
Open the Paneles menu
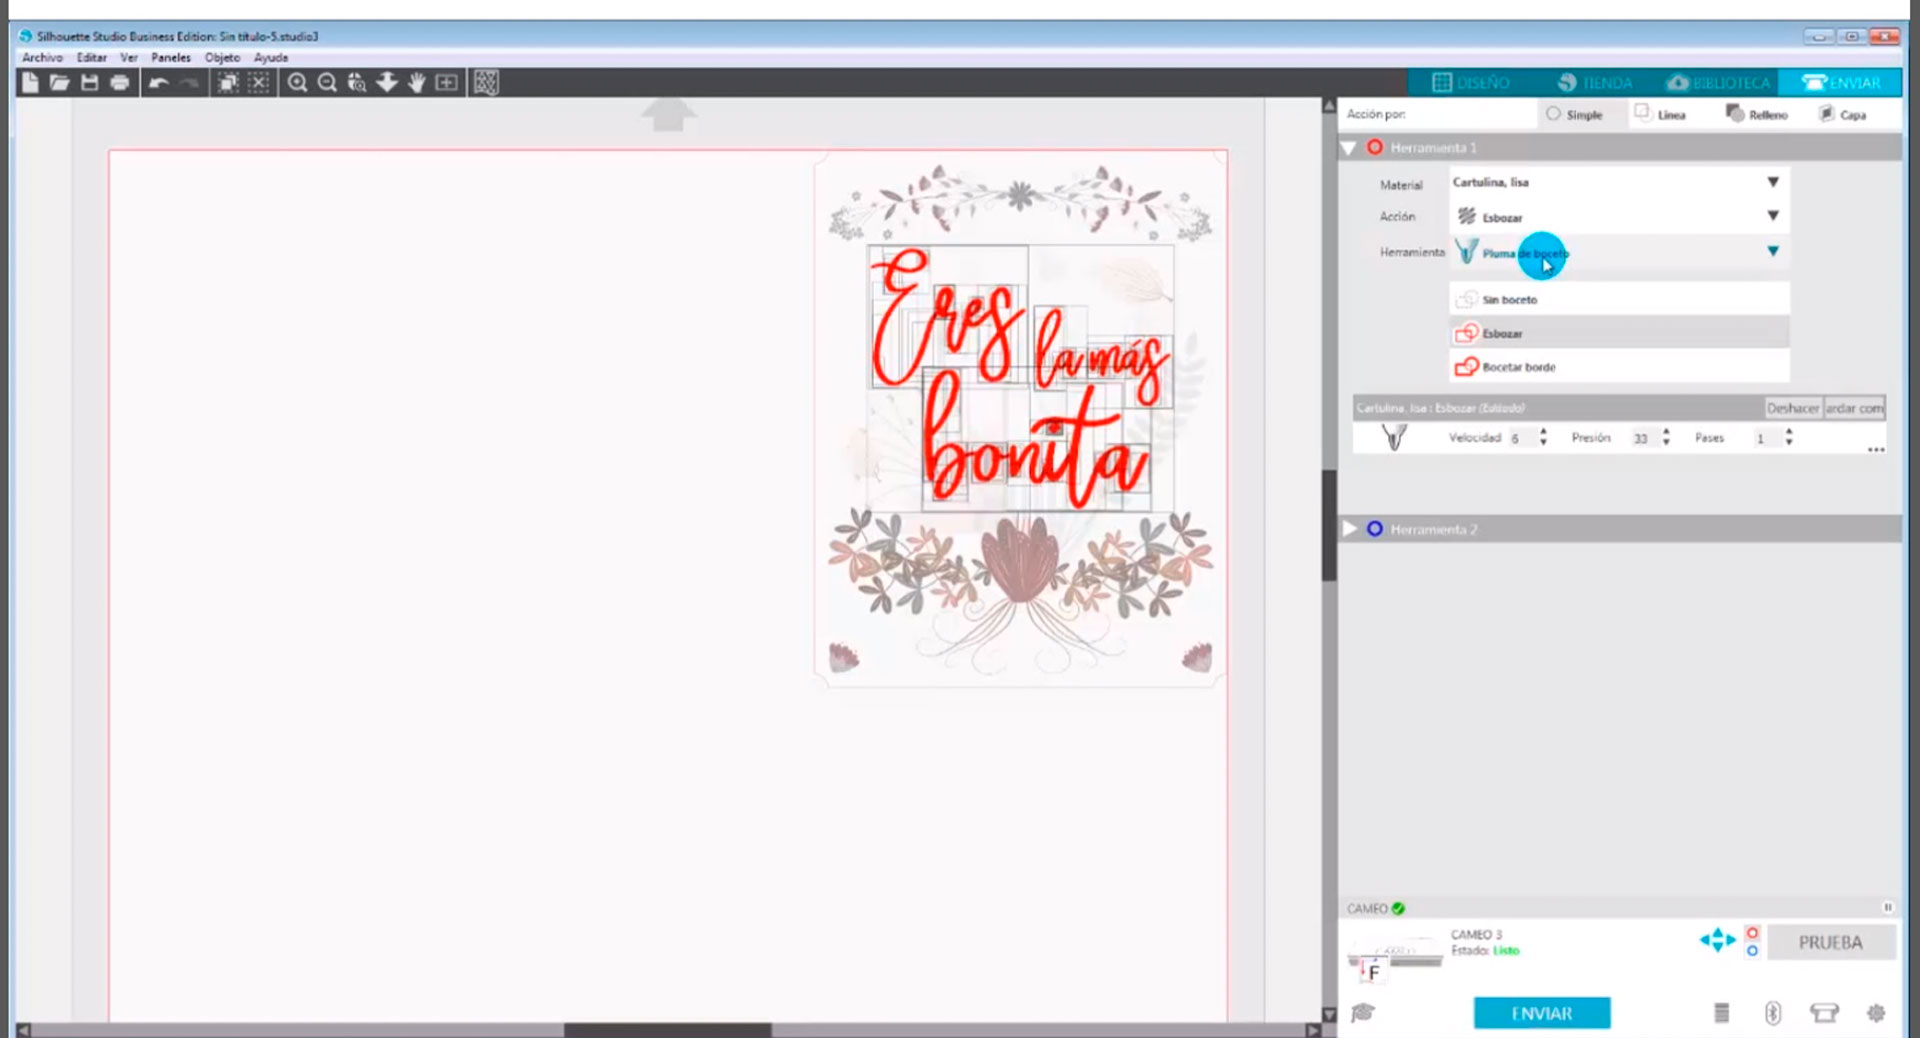coord(171,58)
